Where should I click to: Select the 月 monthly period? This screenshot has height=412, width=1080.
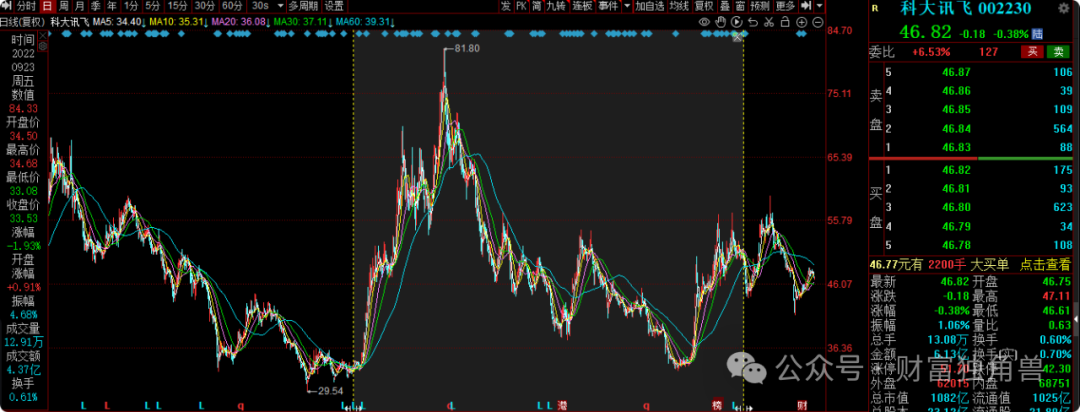pyautogui.click(x=80, y=6)
